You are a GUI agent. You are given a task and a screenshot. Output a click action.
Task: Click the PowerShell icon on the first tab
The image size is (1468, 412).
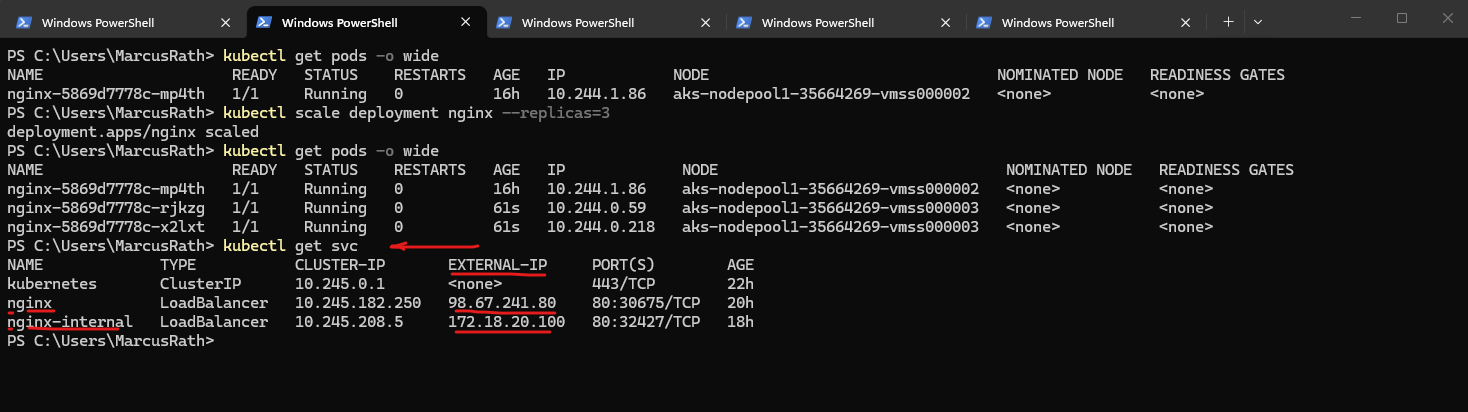pyautogui.click(x=25, y=23)
